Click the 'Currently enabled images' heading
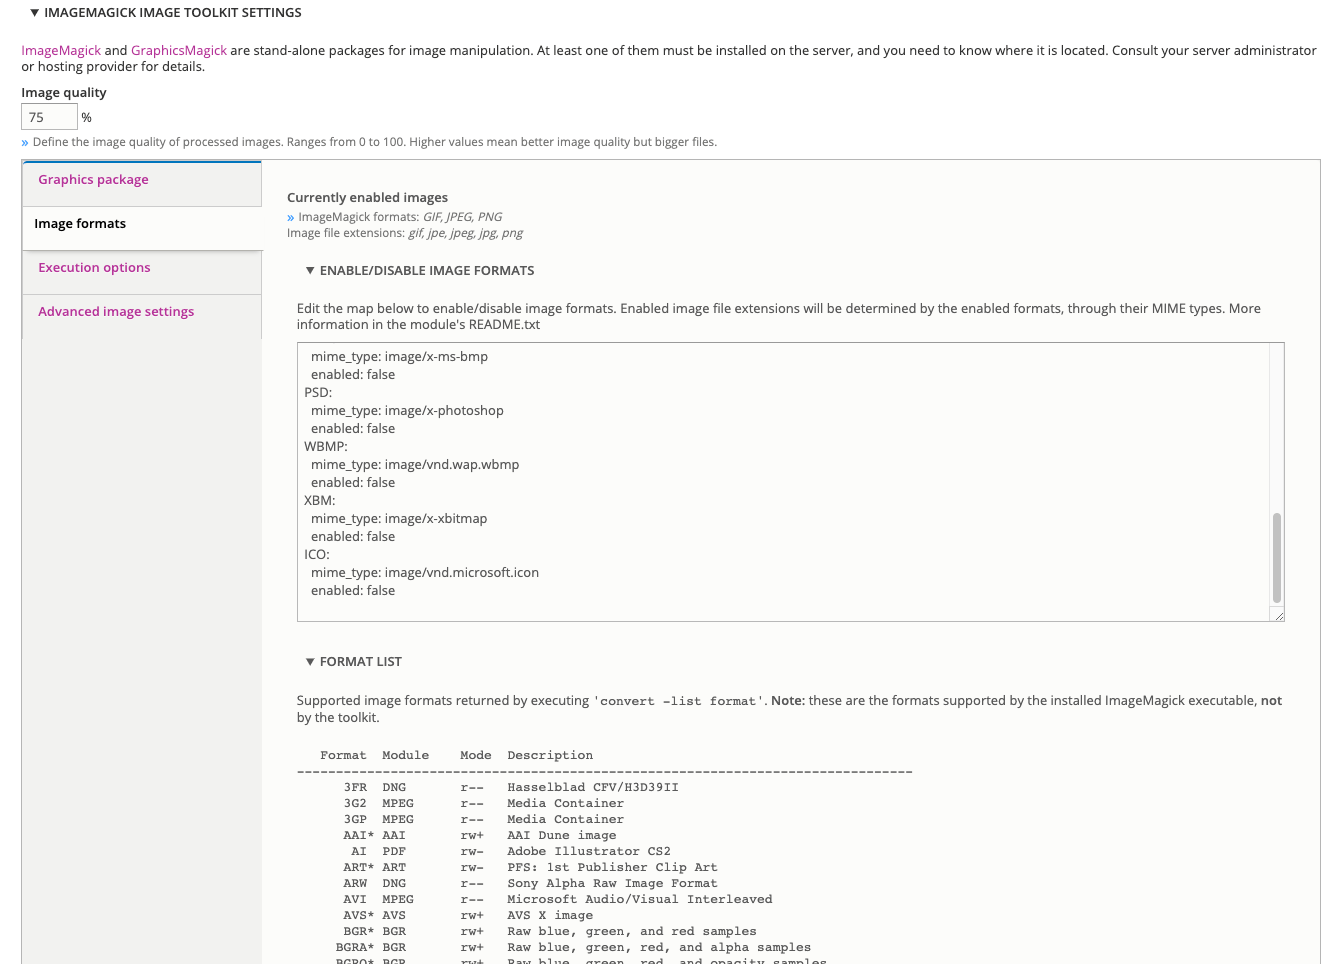The height and width of the screenshot is (964, 1330). coord(367,198)
